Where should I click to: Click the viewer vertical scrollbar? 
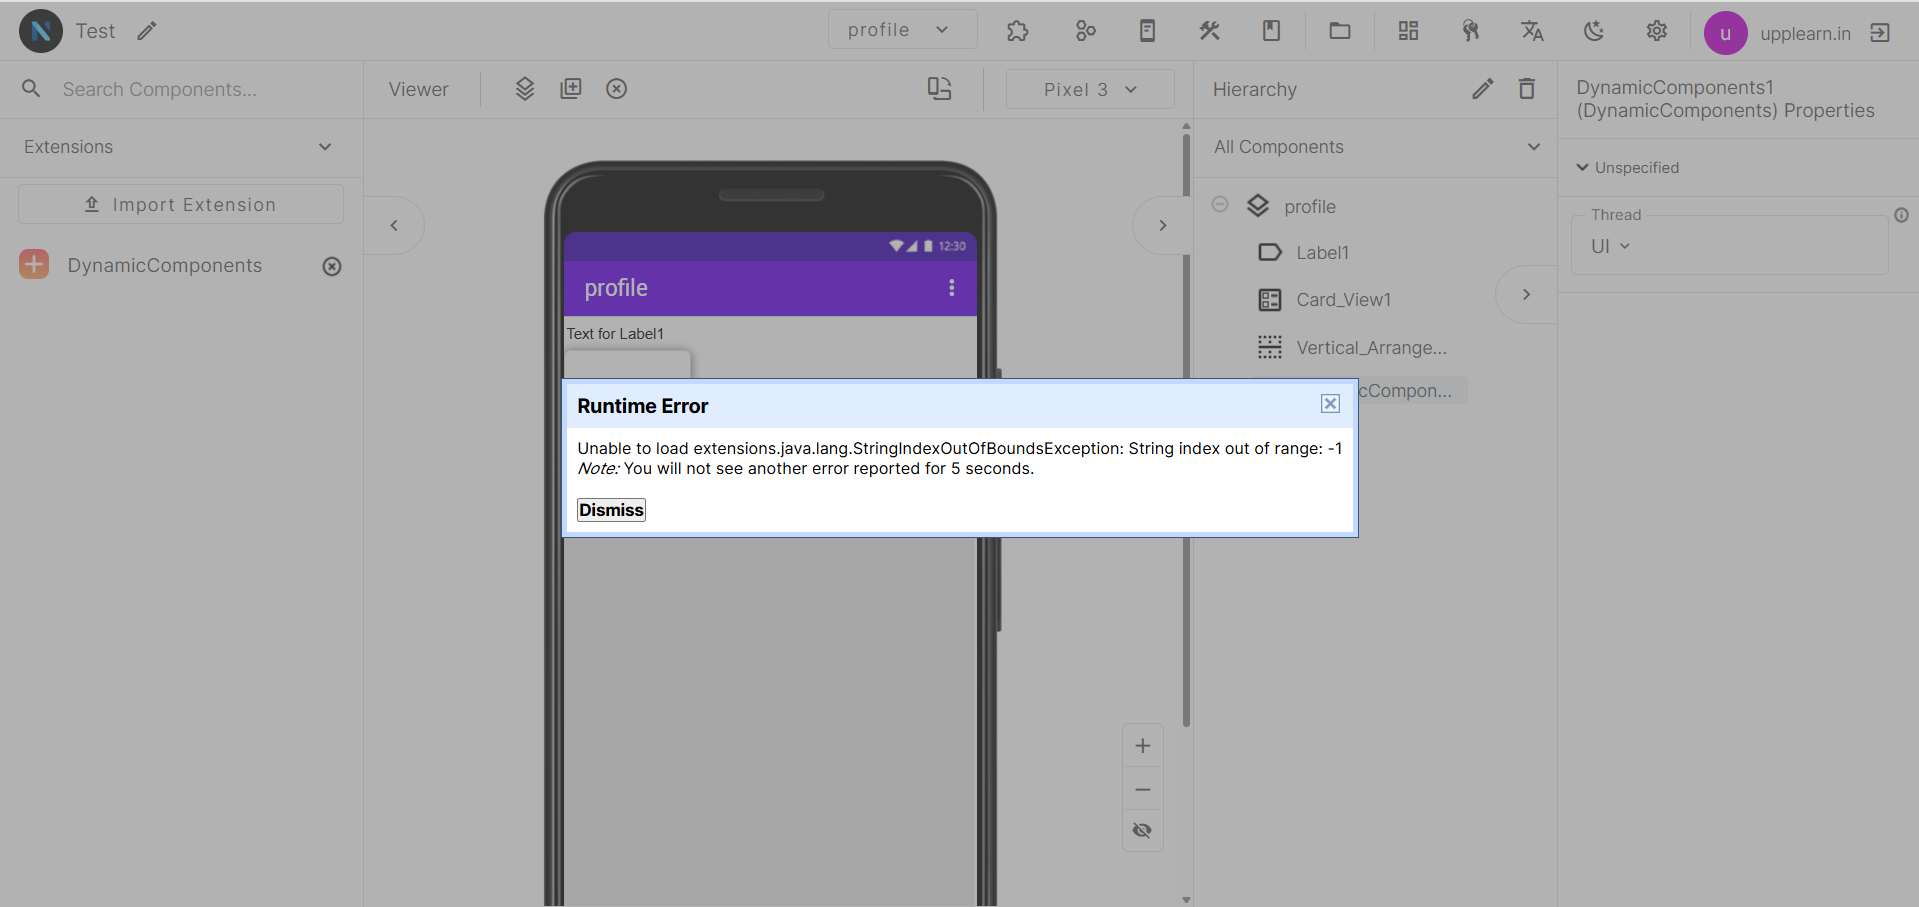click(1186, 430)
